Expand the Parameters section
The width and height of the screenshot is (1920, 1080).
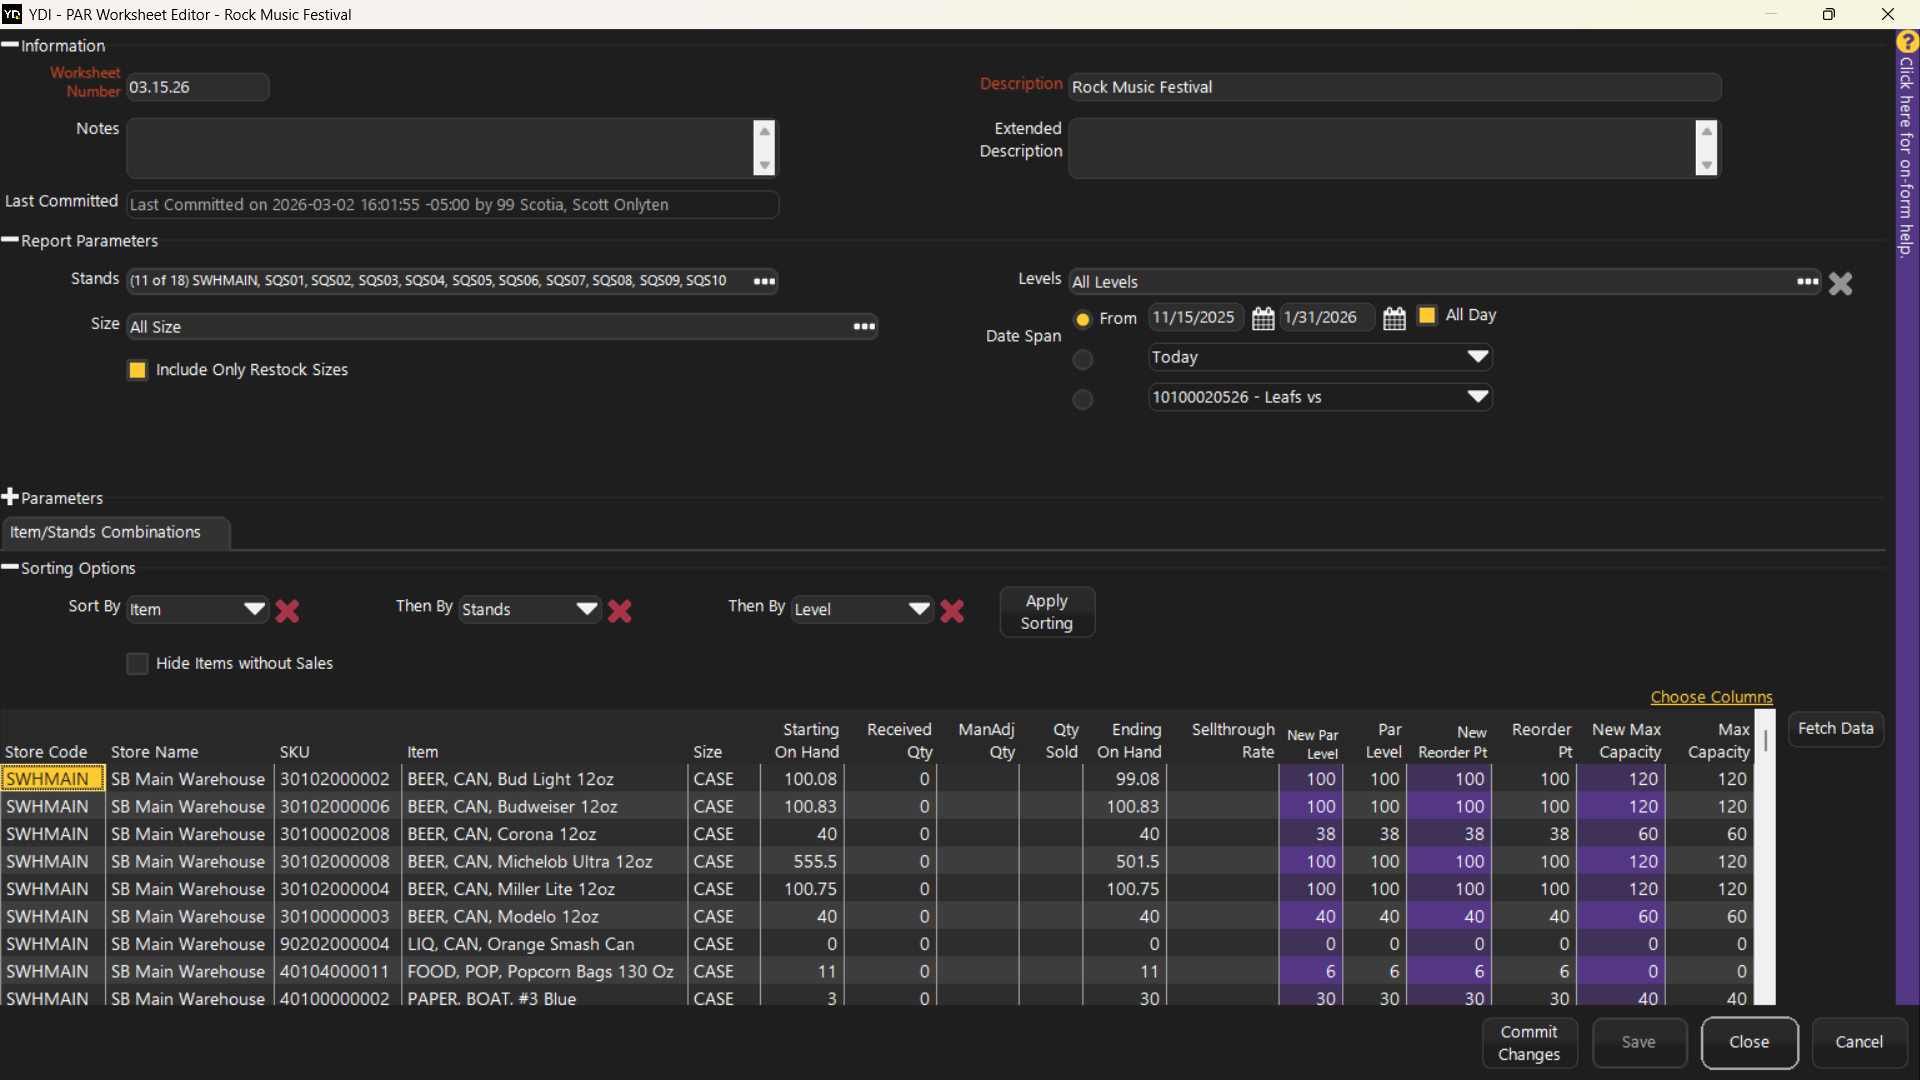click(x=11, y=497)
